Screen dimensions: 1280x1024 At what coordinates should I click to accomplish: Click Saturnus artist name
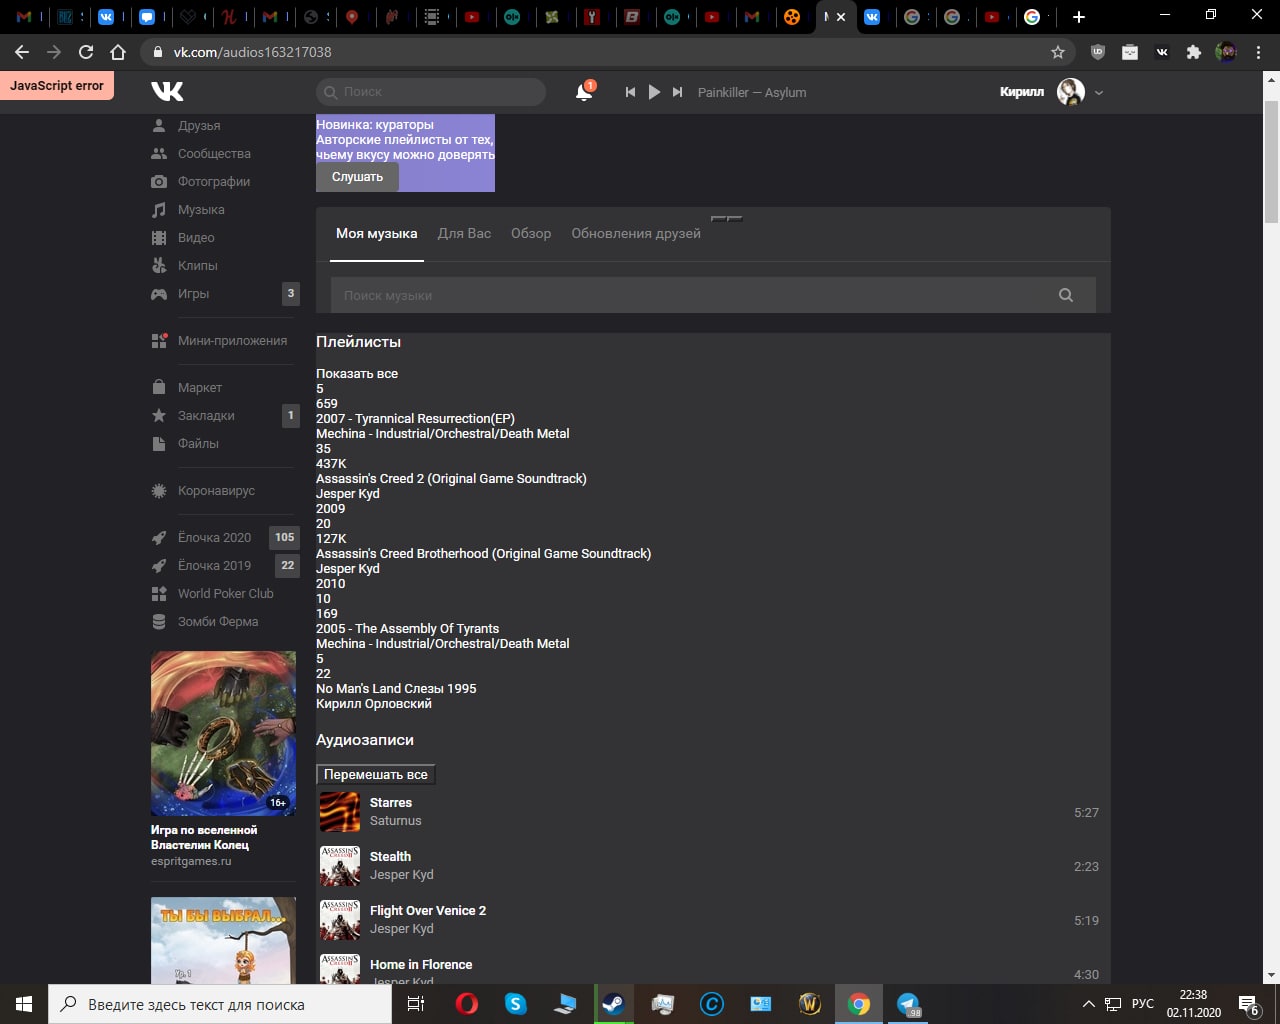coord(396,821)
